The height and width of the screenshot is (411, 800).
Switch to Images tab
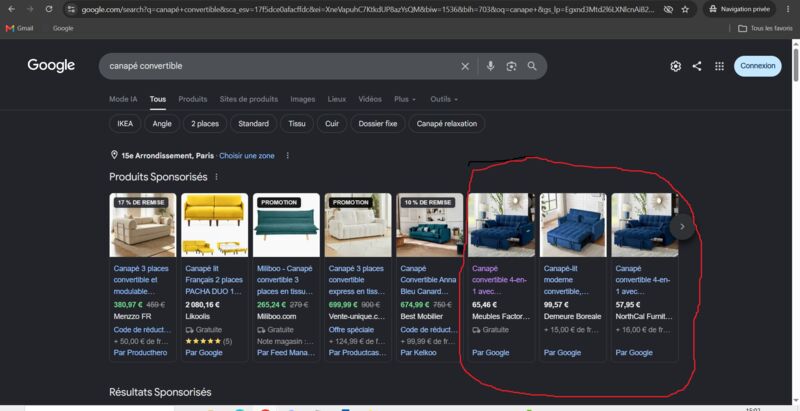(x=303, y=99)
